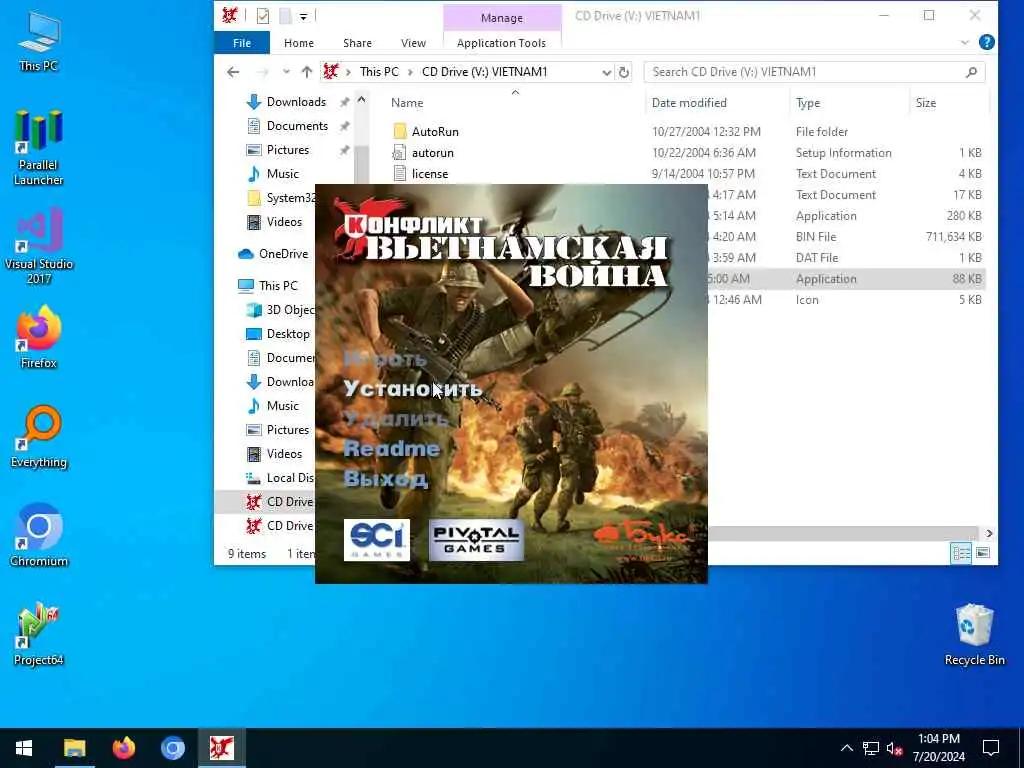
Task: Go back with Explorer's back arrow
Action: pos(233,72)
